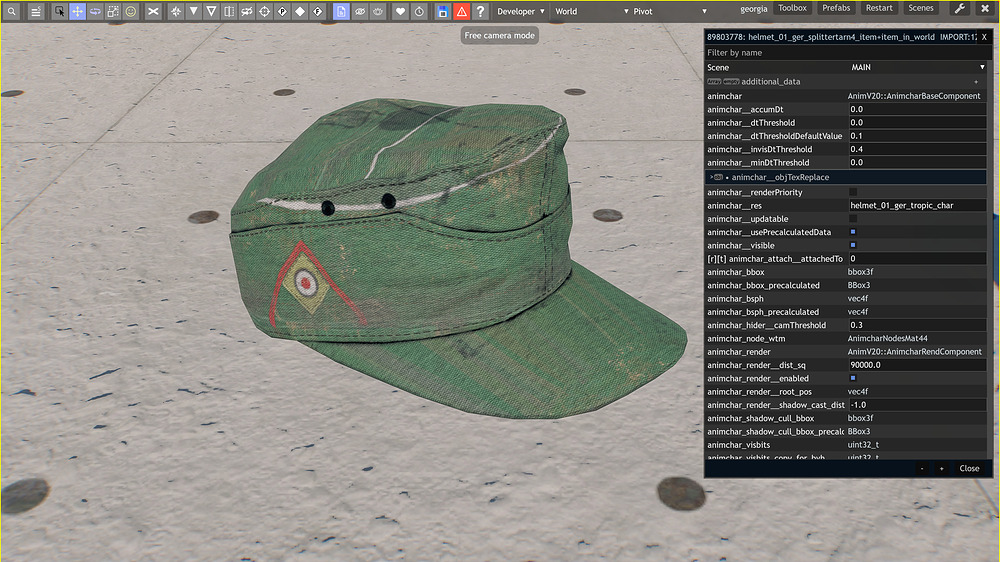Click the blue floppy disk save icon
The image size is (1000, 562).
[x=443, y=11]
